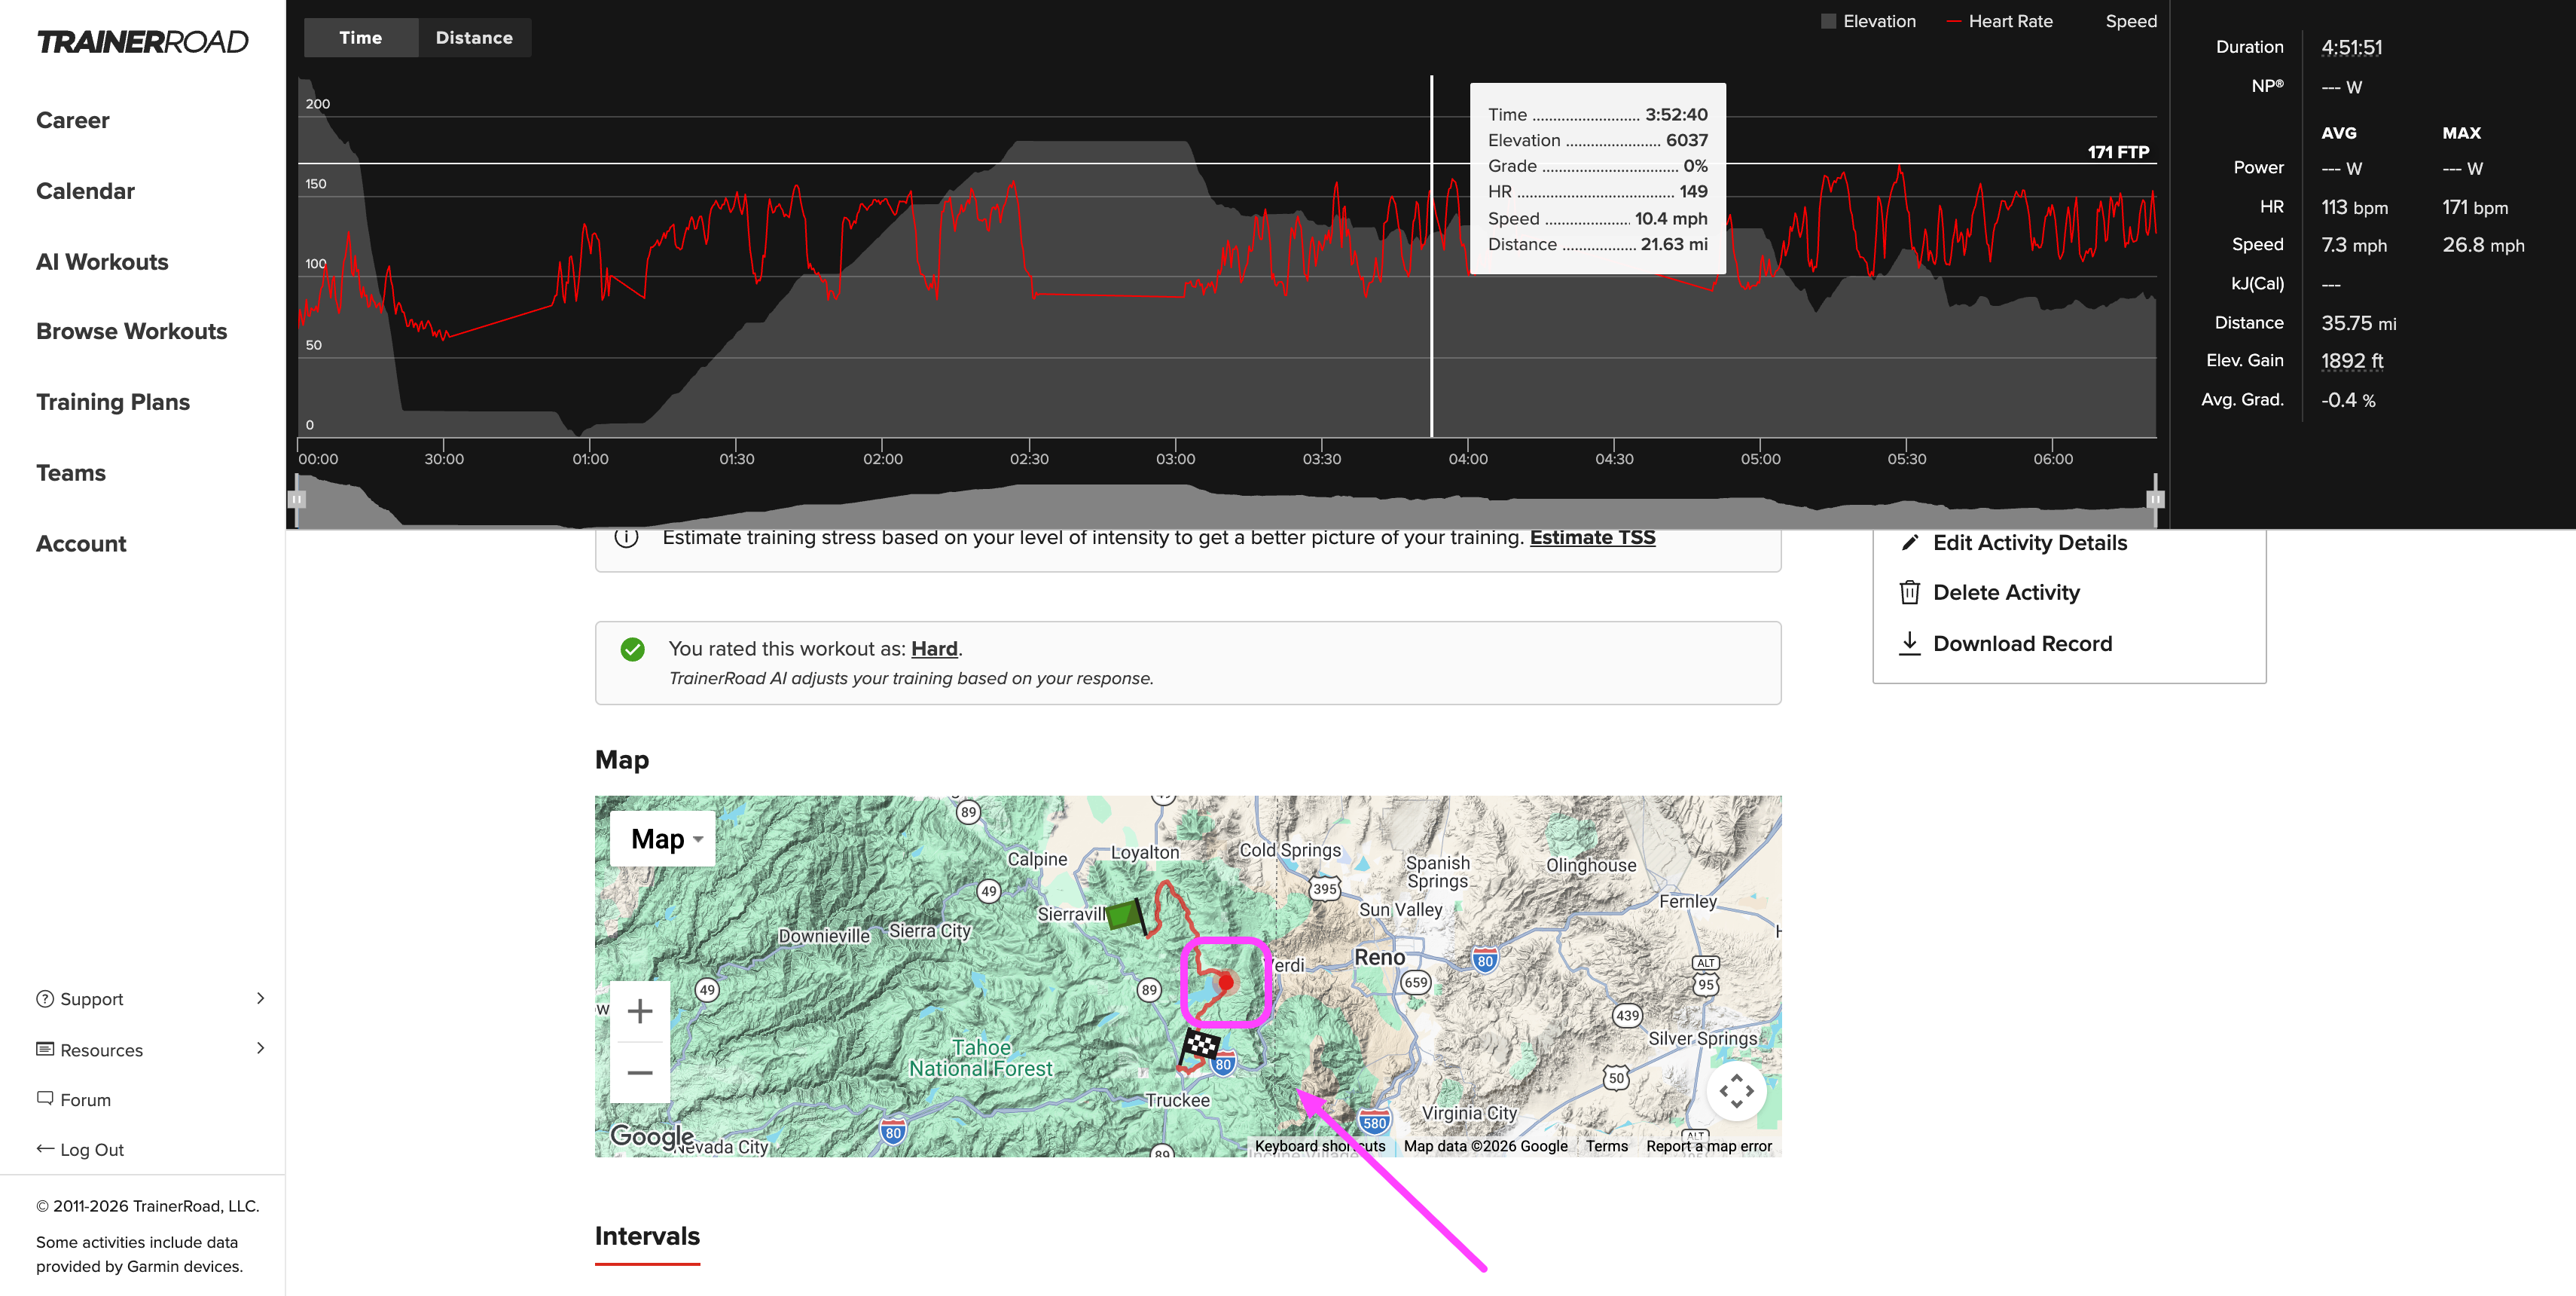Click the Forum speech bubble icon

coord(45,1098)
